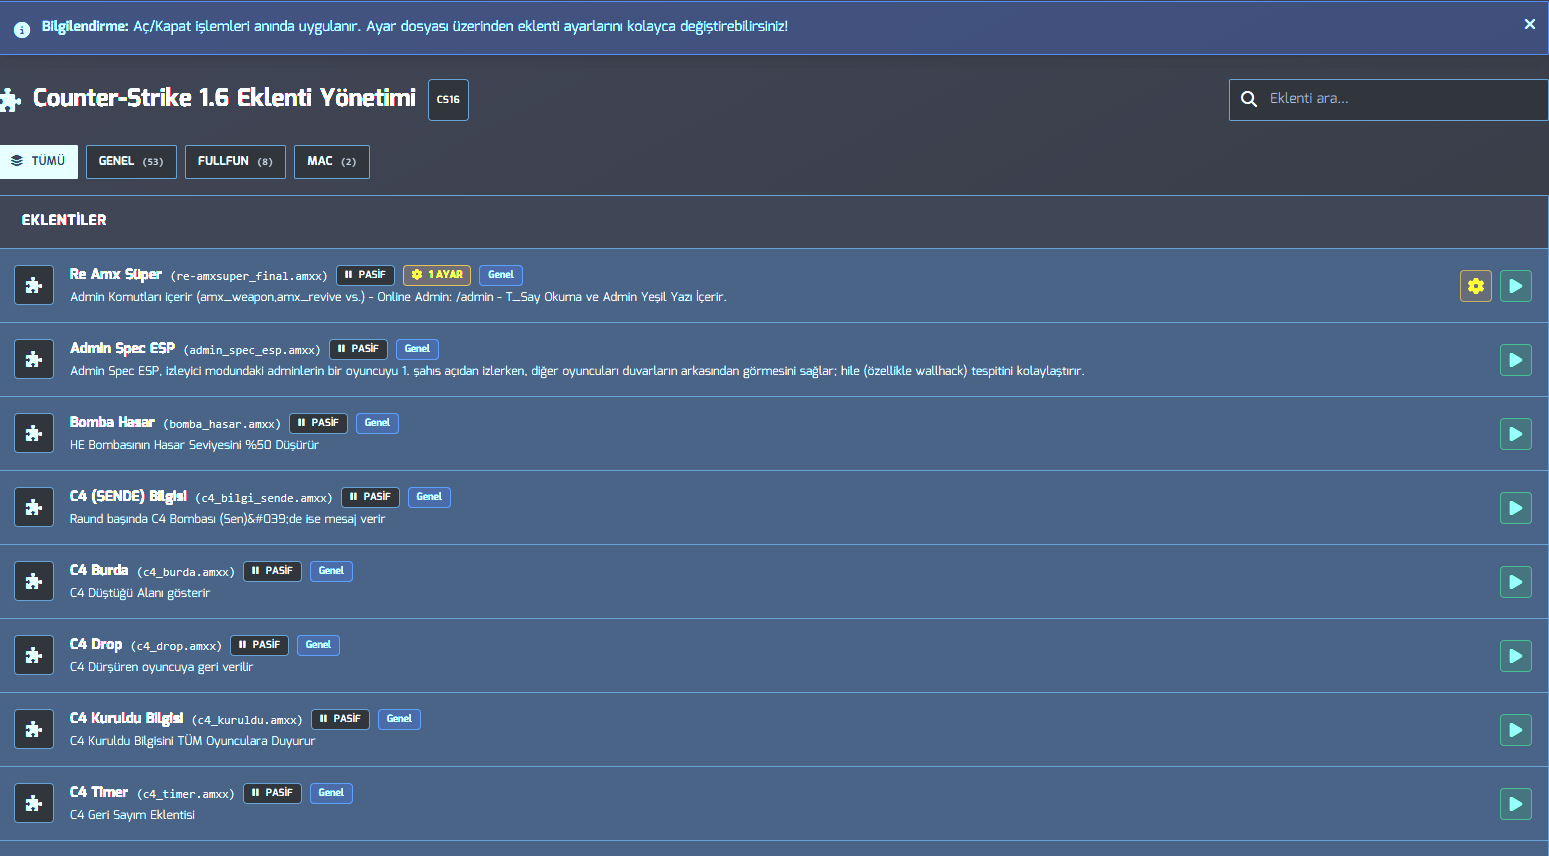
Task: Click the 'C4 Geri Sayım Eklentisi' description
Action: click(132, 815)
